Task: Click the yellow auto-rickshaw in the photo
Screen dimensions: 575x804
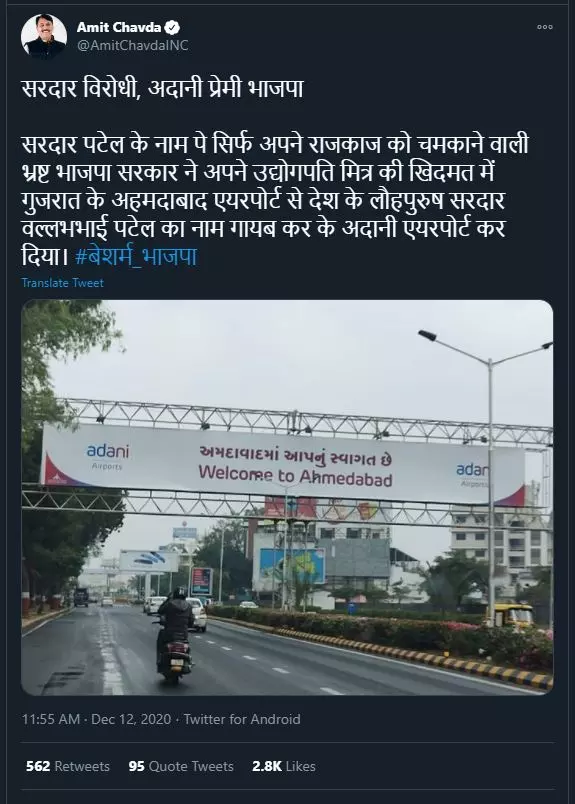Action: (510, 614)
